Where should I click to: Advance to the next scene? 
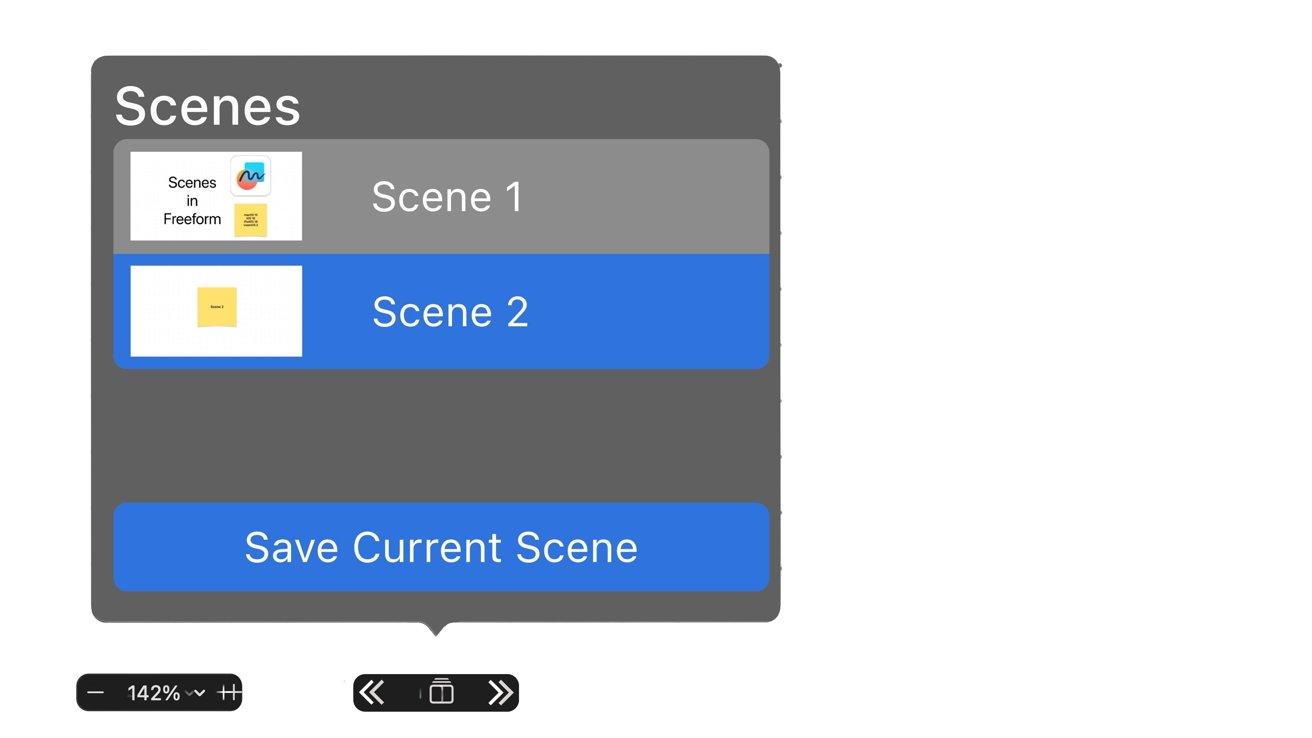point(500,692)
